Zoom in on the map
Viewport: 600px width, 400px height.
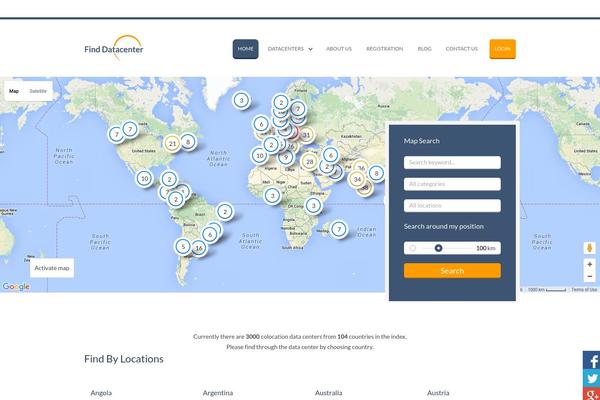589,264
